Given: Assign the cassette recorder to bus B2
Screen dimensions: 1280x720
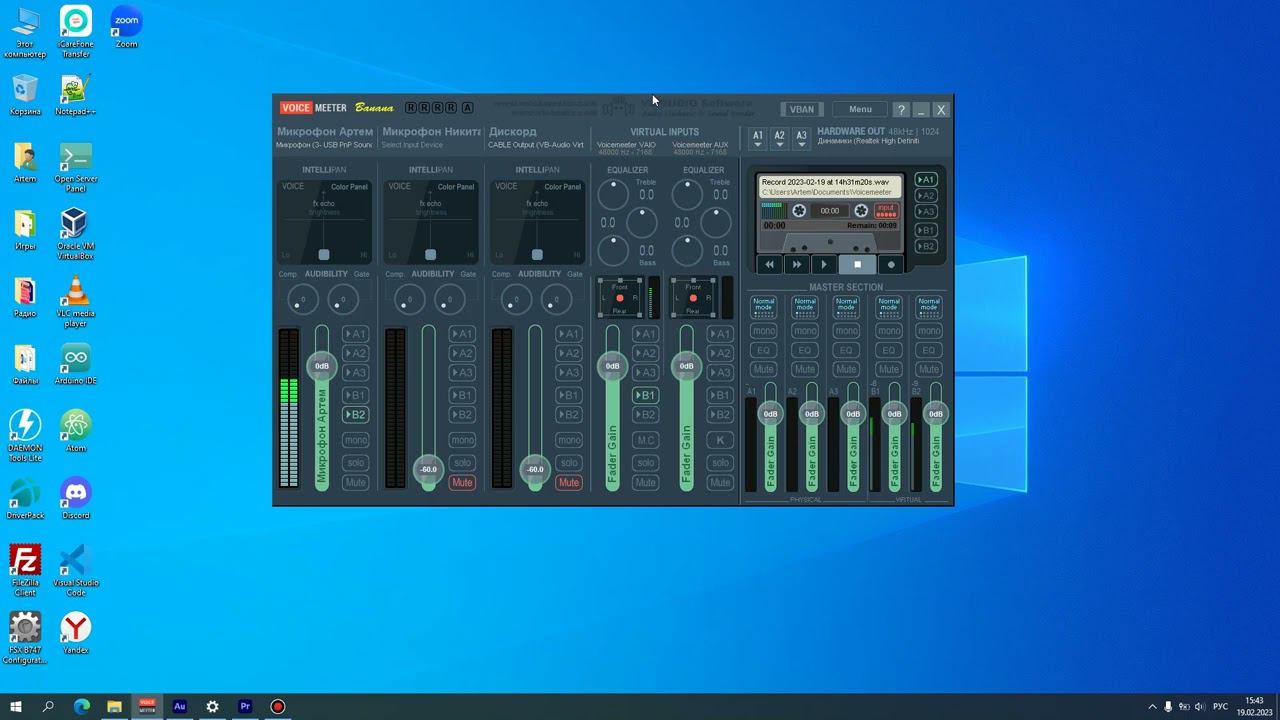Looking at the screenshot, I should click(x=926, y=246).
